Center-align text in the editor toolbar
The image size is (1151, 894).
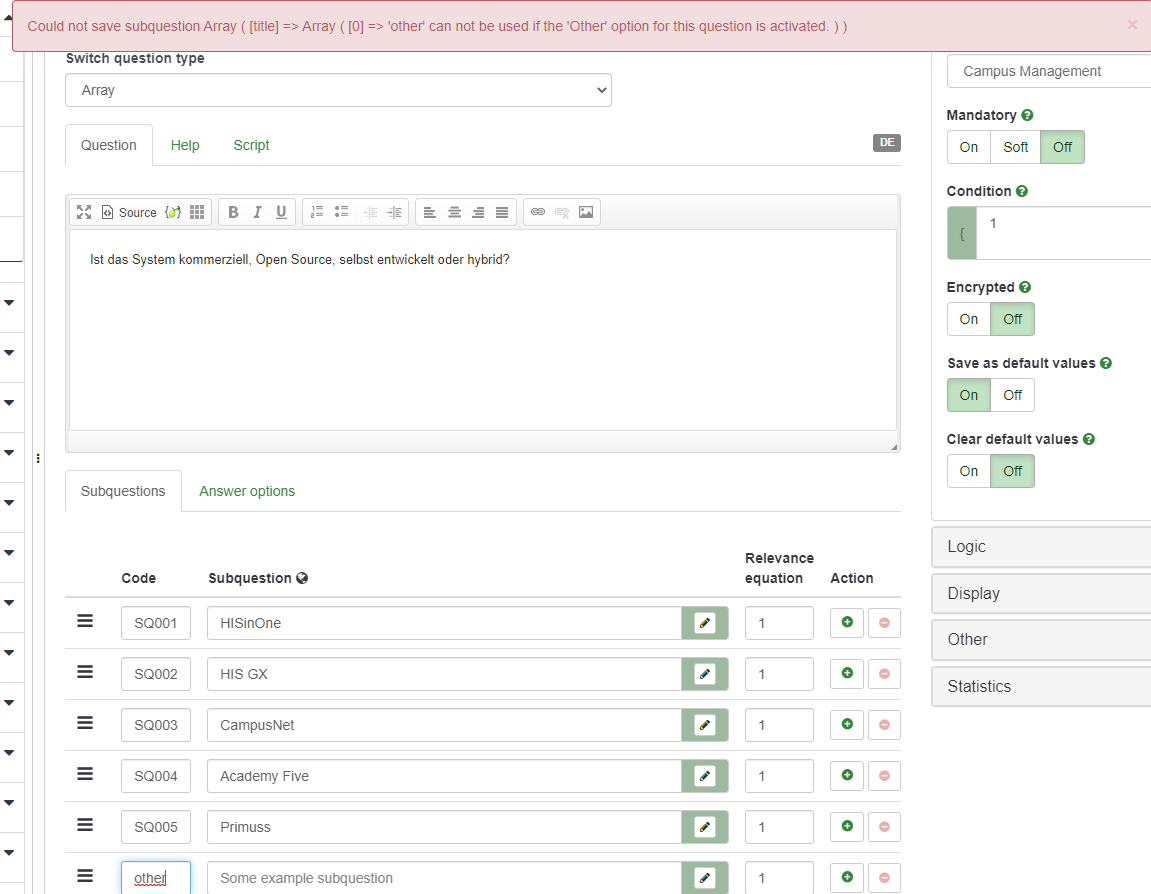[x=454, y=212]
